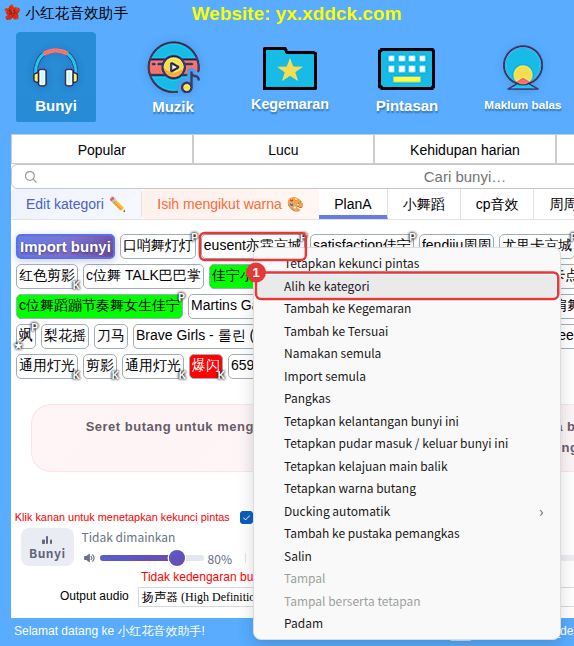Click the Tidak dimainkan status text
The image size is (574, 646).
(x=128, y=538)
